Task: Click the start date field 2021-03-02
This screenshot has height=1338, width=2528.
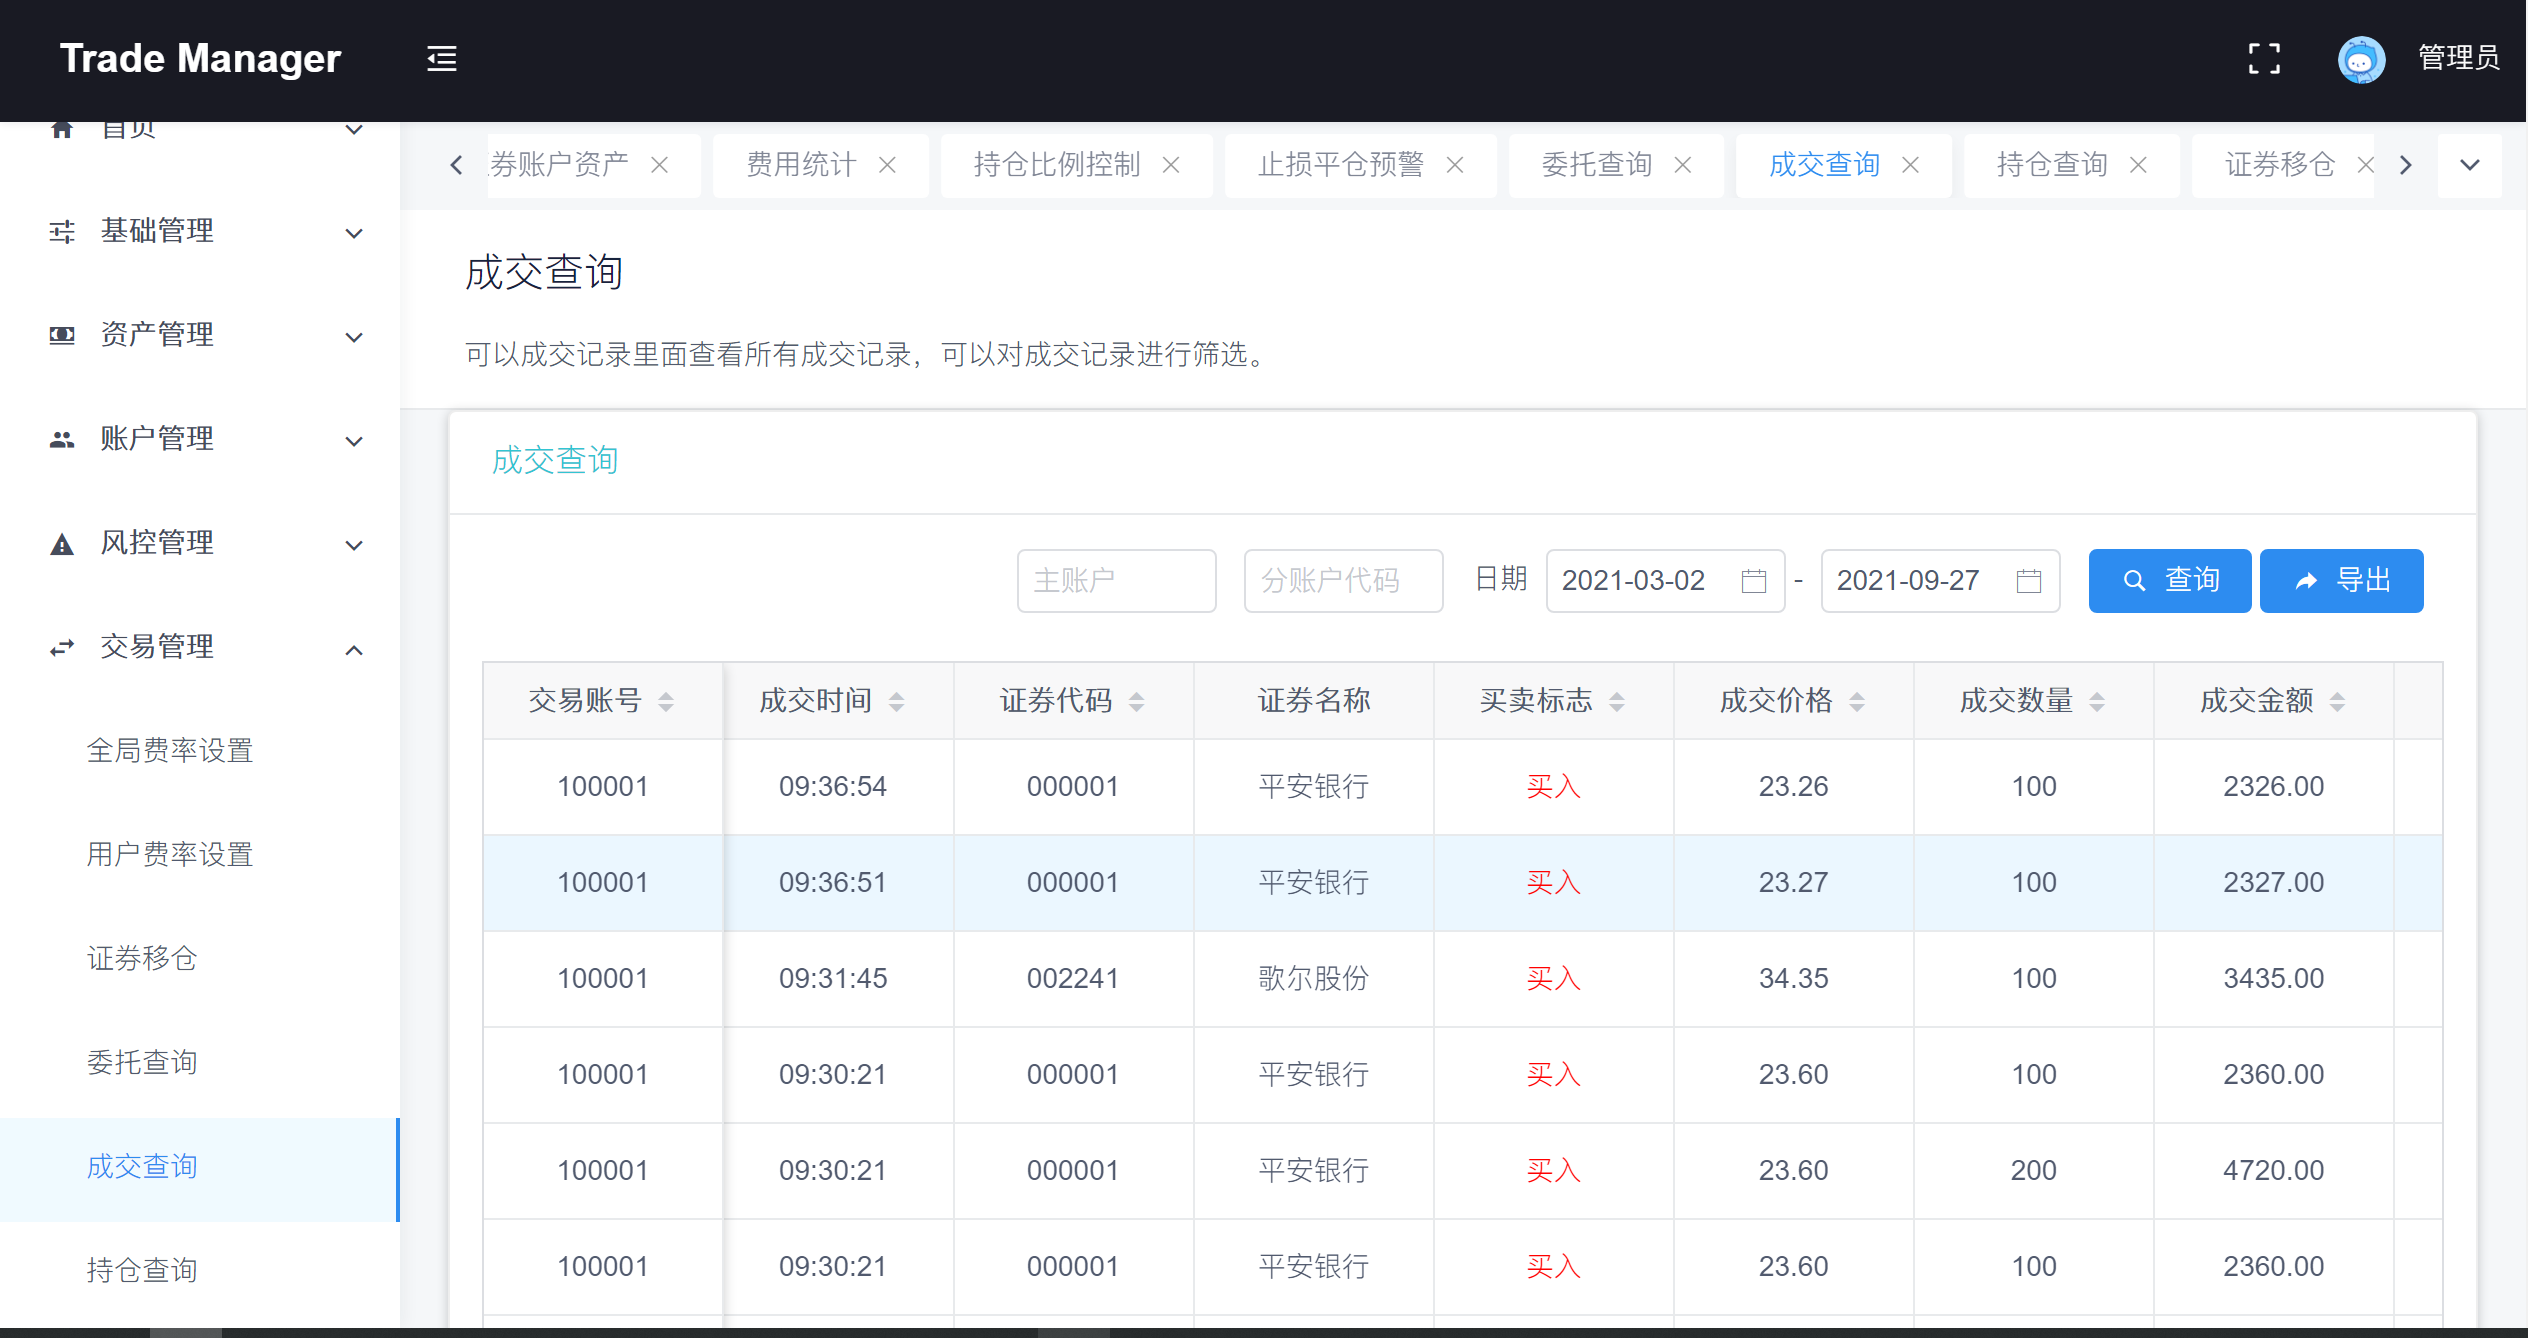Action: [1665, 581]
